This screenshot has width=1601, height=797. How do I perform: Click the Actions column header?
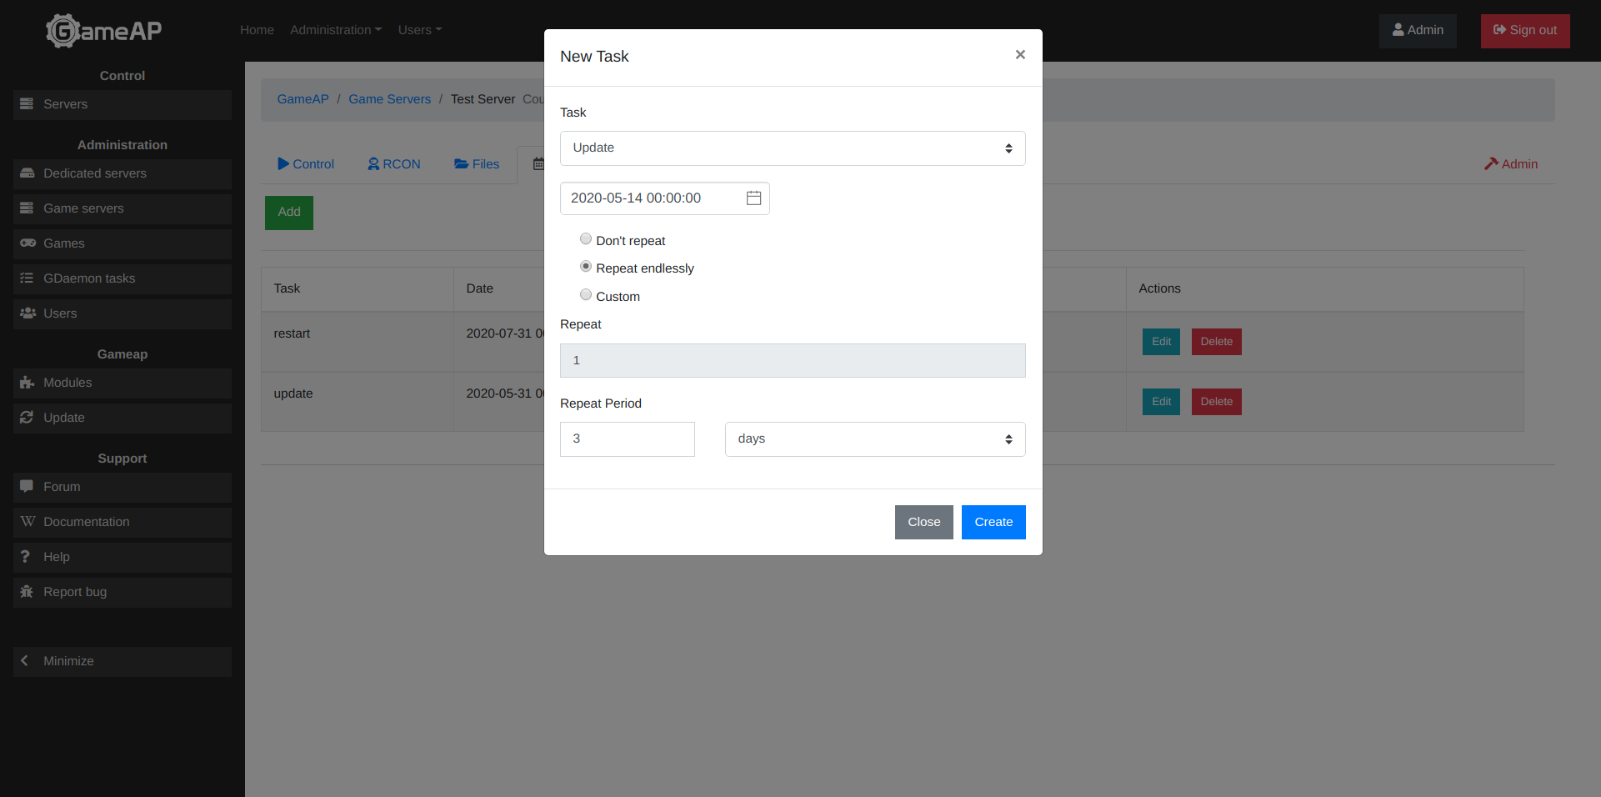pos(1325,289)
